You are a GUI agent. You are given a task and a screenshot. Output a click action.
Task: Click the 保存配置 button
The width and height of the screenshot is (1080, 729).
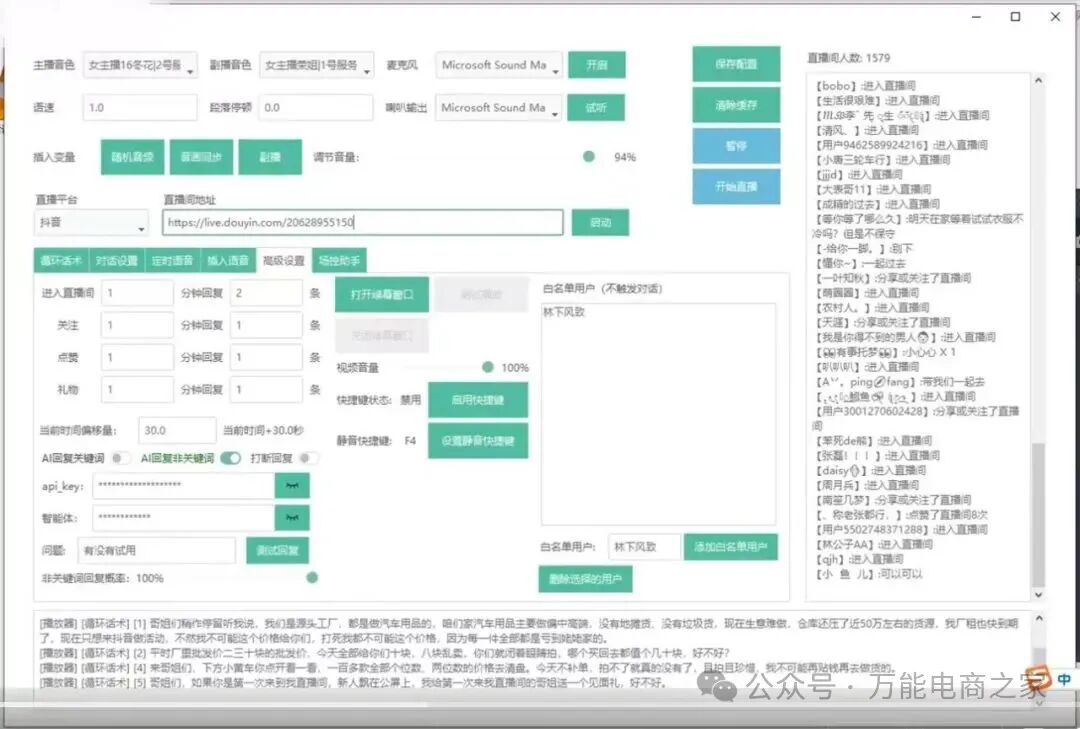[736, 64]
